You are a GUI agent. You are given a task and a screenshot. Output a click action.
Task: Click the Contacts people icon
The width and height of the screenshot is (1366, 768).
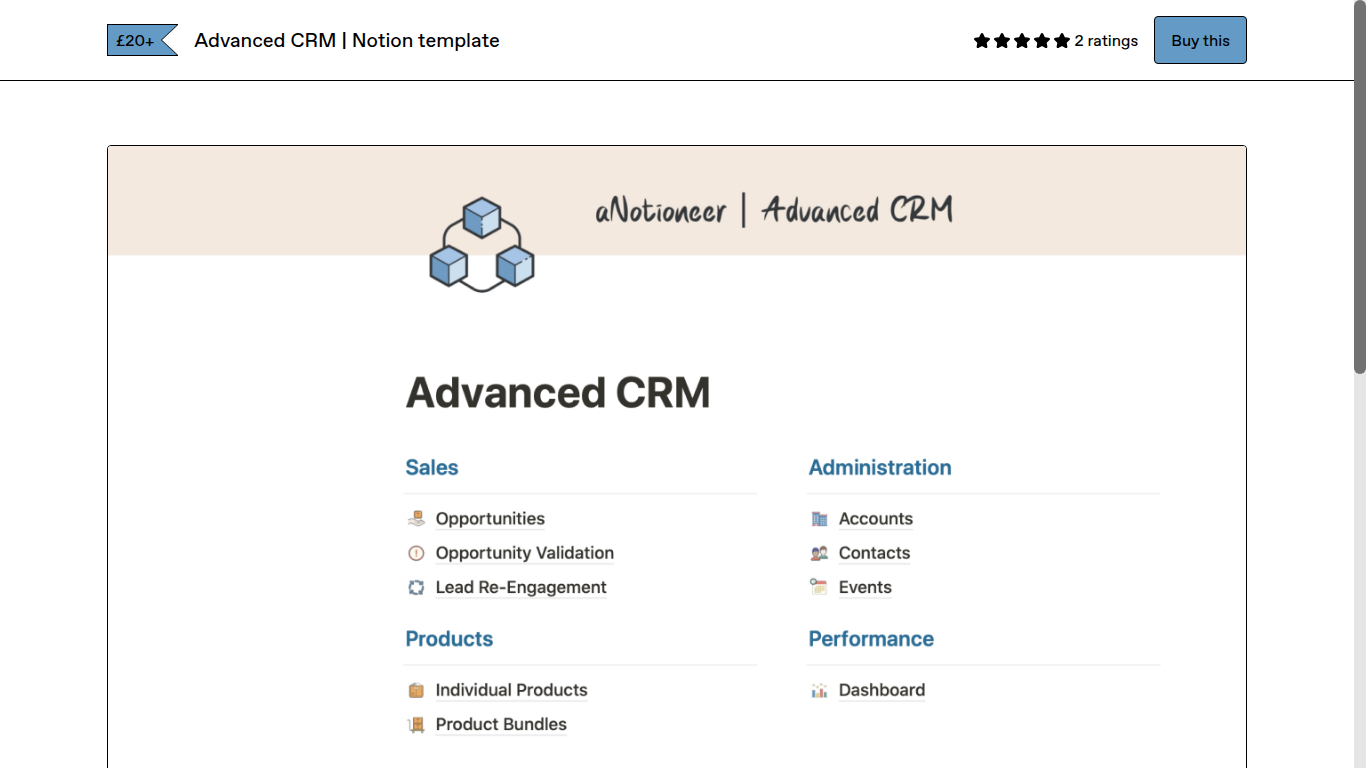click(820, 553)
